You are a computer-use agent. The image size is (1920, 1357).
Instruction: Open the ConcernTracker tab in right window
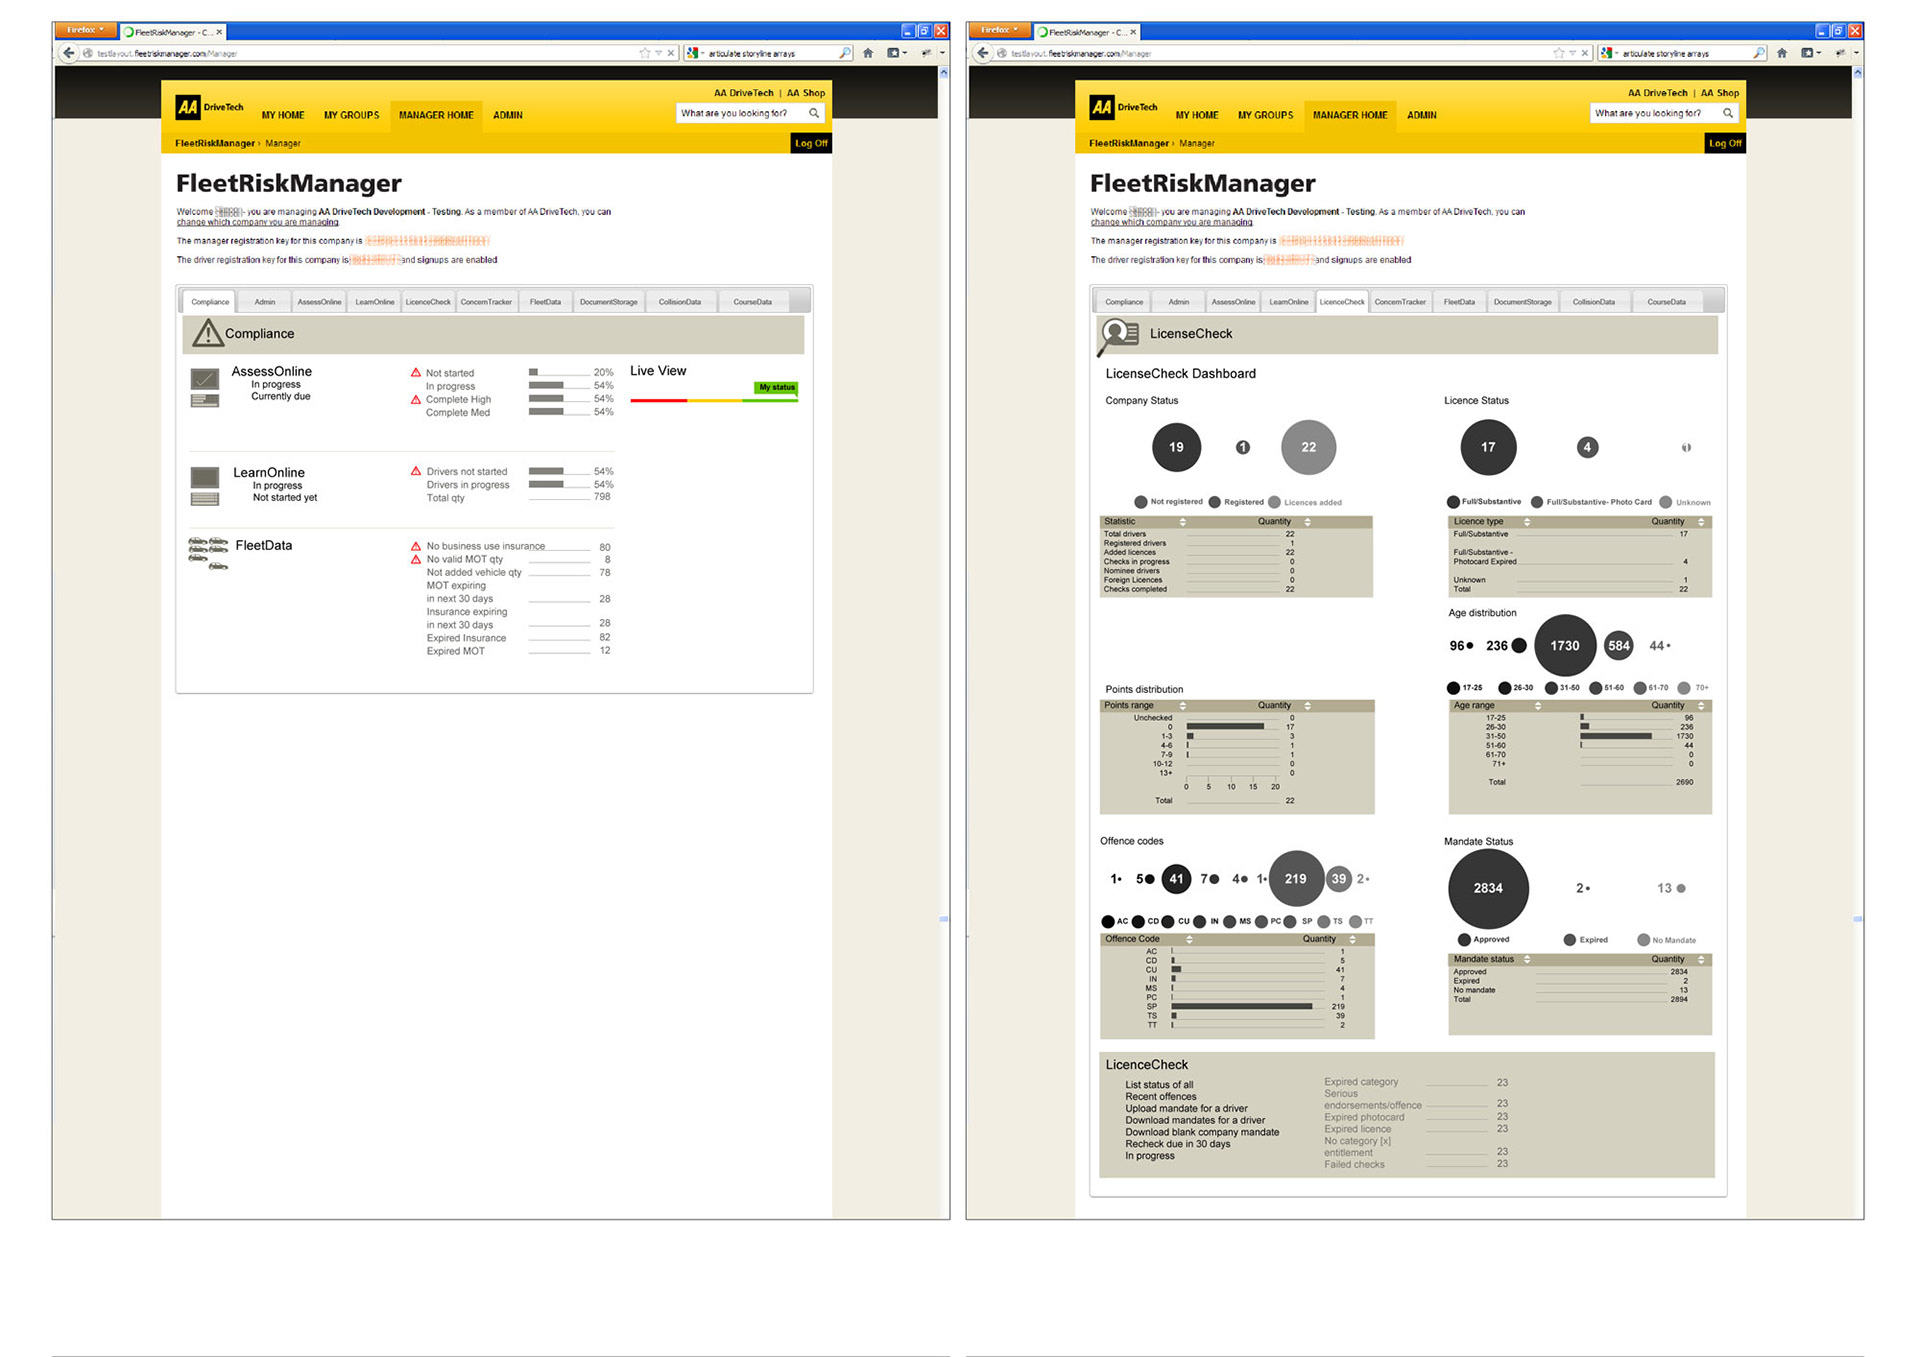(x=1400, y=302)
